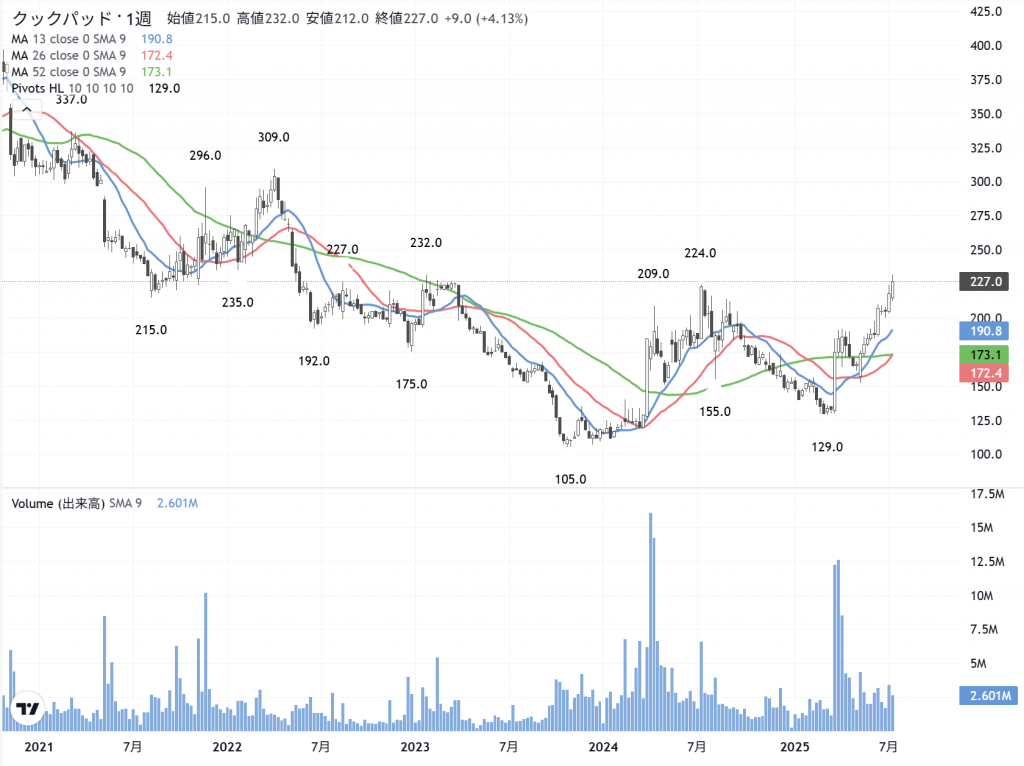Viewport: 1024px width, 766px height.
Task: Select the Volume (出来高) SMA 9 legend
Action: (76, 503)
